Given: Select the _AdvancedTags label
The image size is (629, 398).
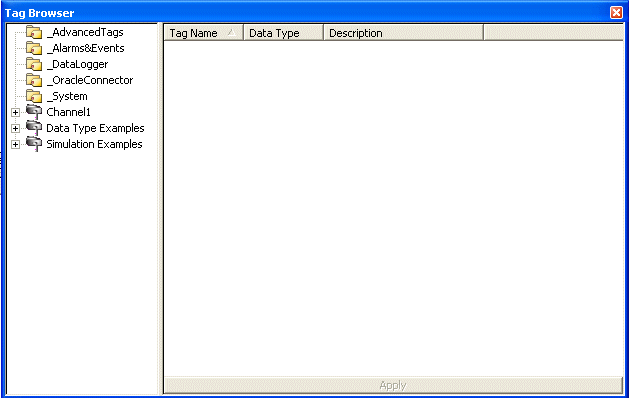Looking at the screenshot, I should [x=85, y=32].
